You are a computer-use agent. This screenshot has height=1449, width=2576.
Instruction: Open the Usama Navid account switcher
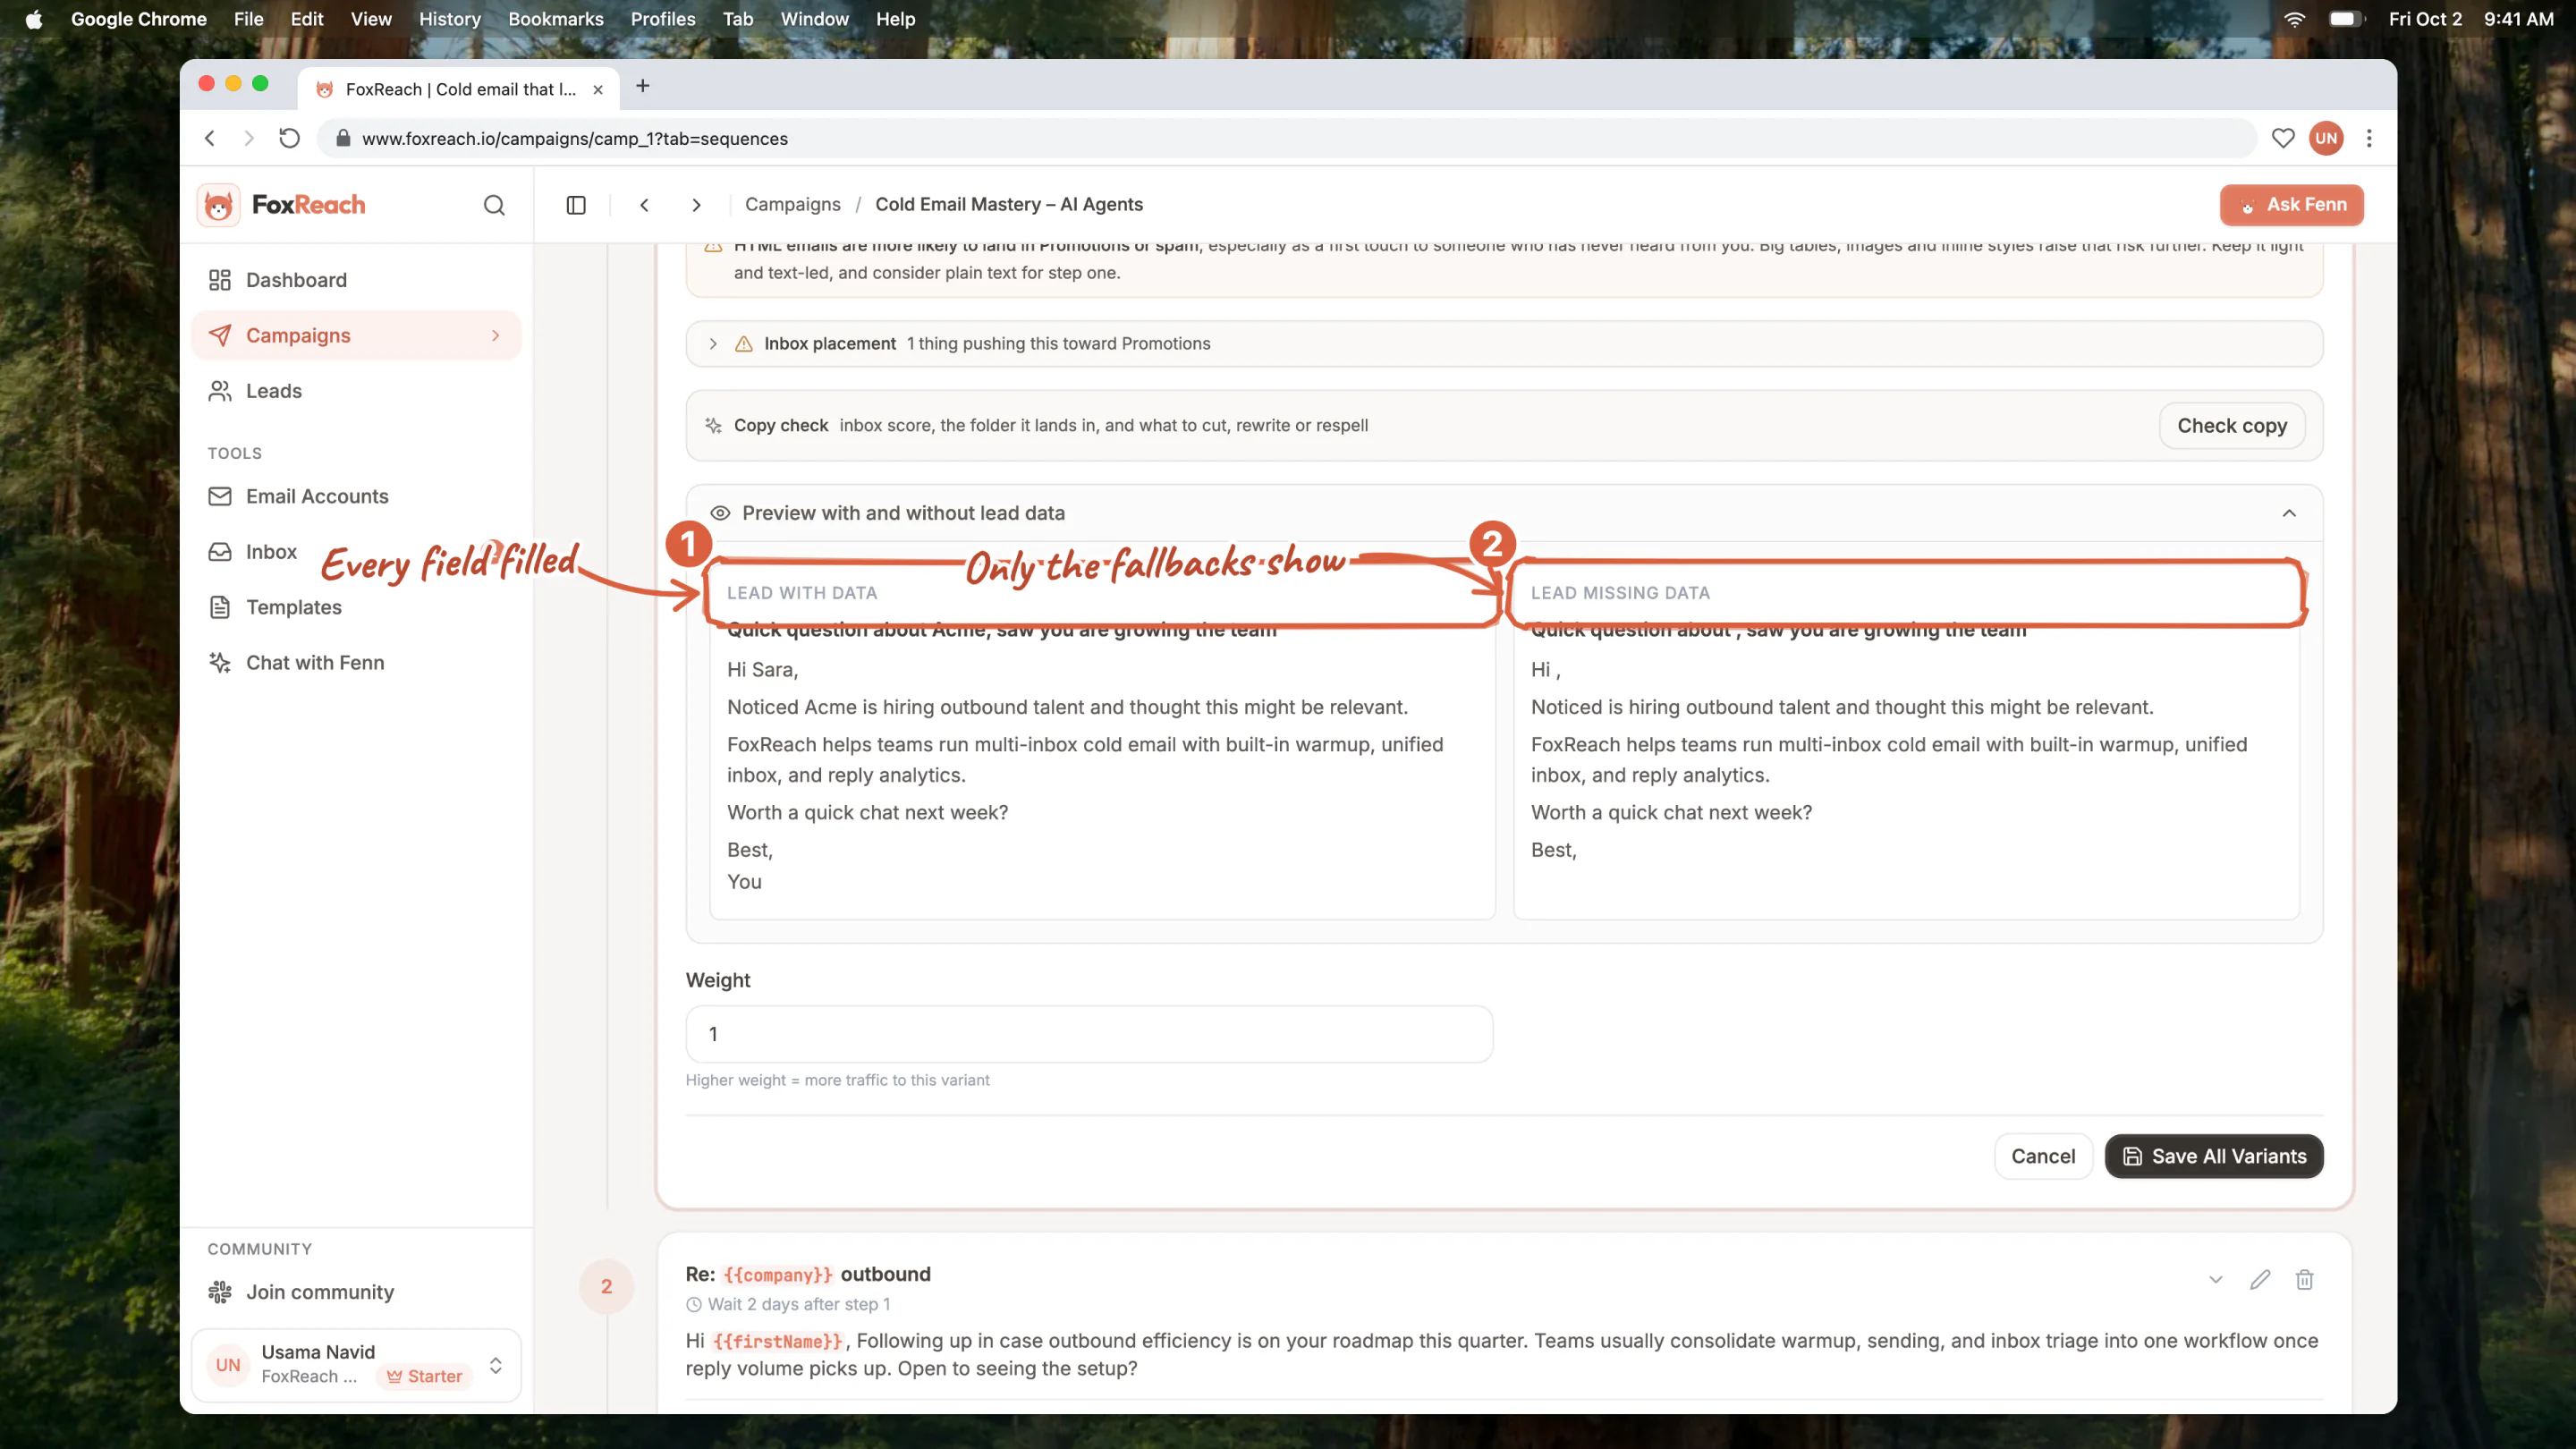(356, 1365)
